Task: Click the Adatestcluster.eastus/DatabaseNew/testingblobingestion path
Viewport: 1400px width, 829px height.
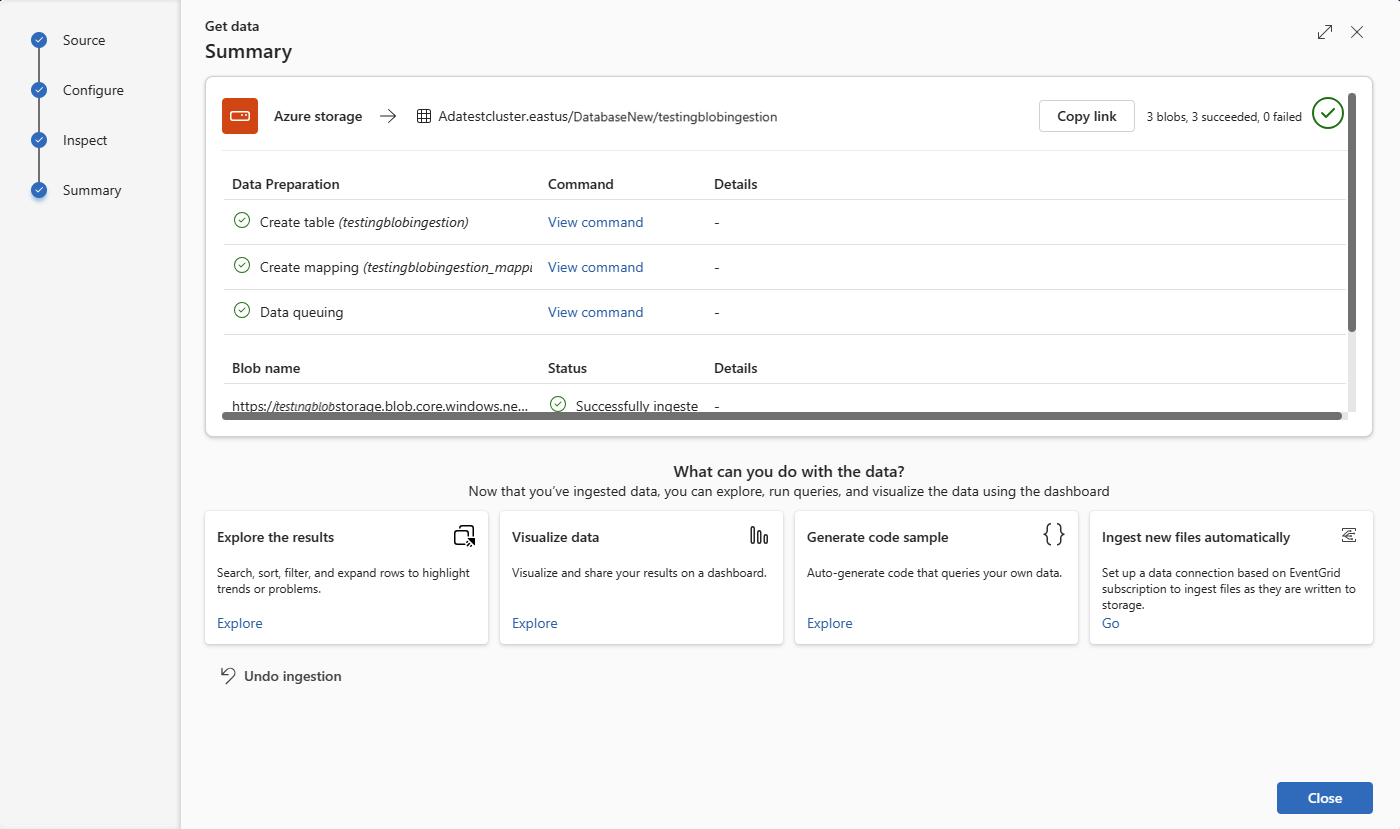Action: (608, 117)
